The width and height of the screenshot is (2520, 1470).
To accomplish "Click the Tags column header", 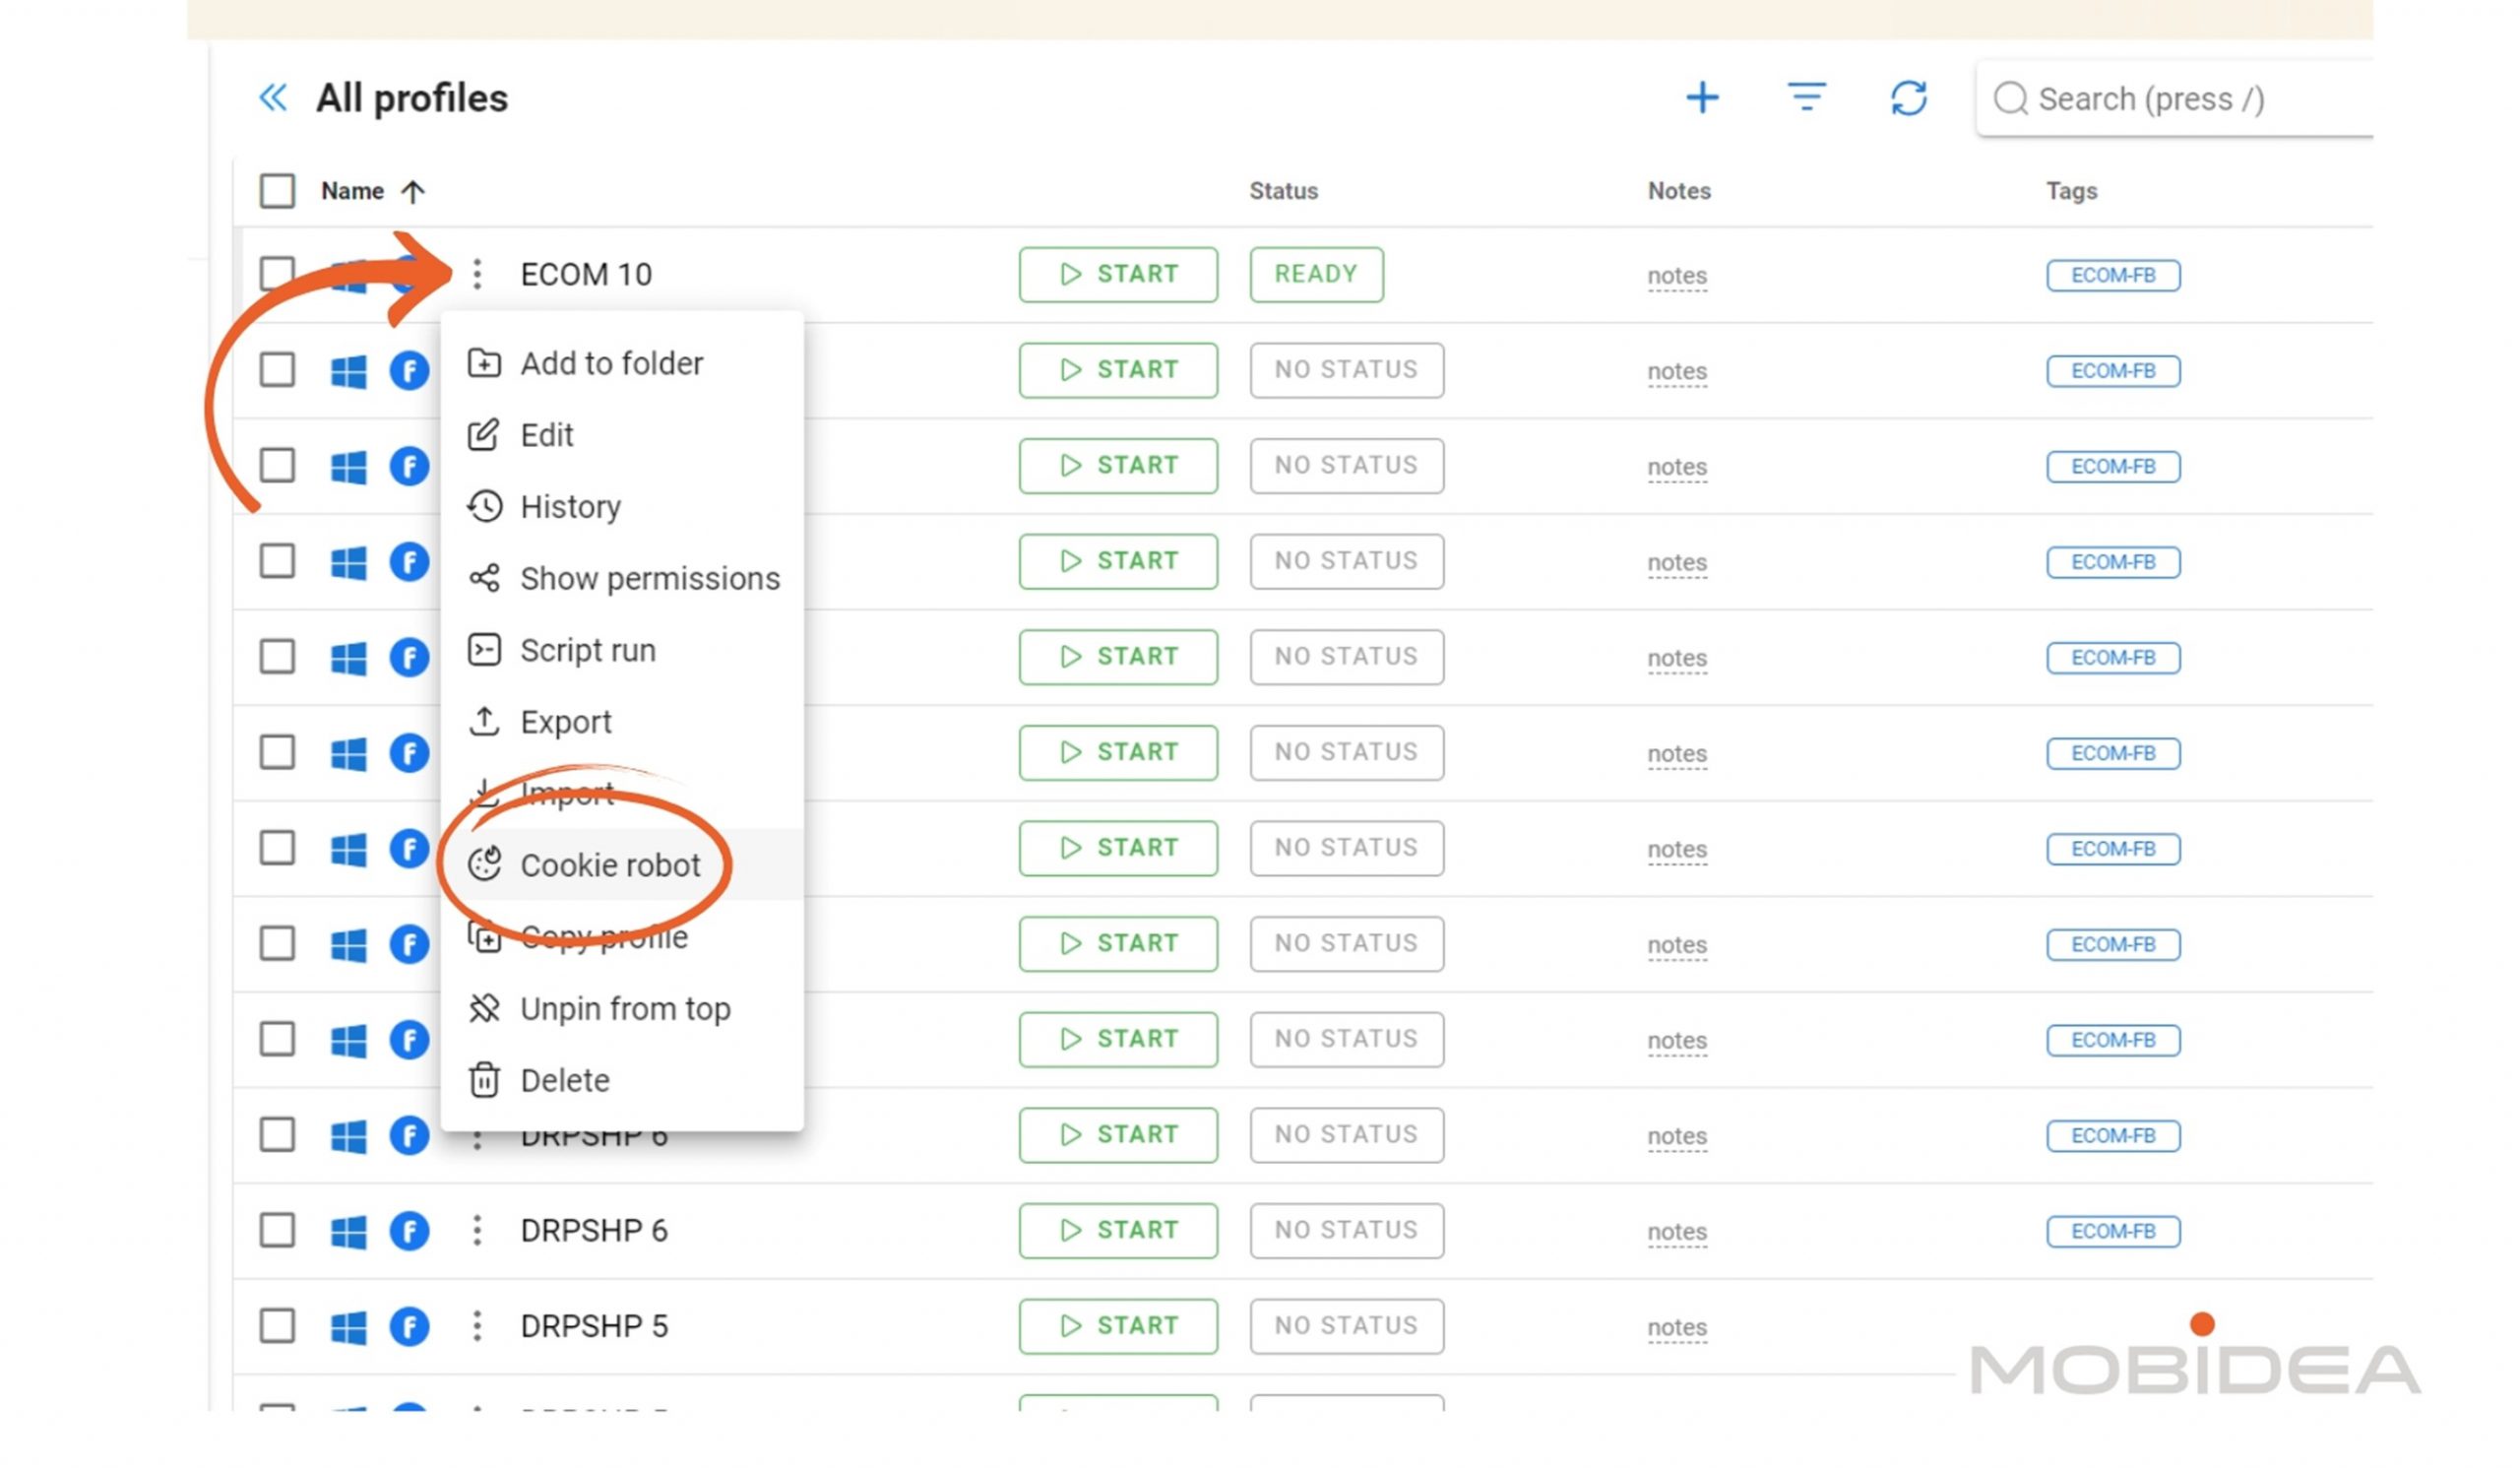I will point(2071,191).
